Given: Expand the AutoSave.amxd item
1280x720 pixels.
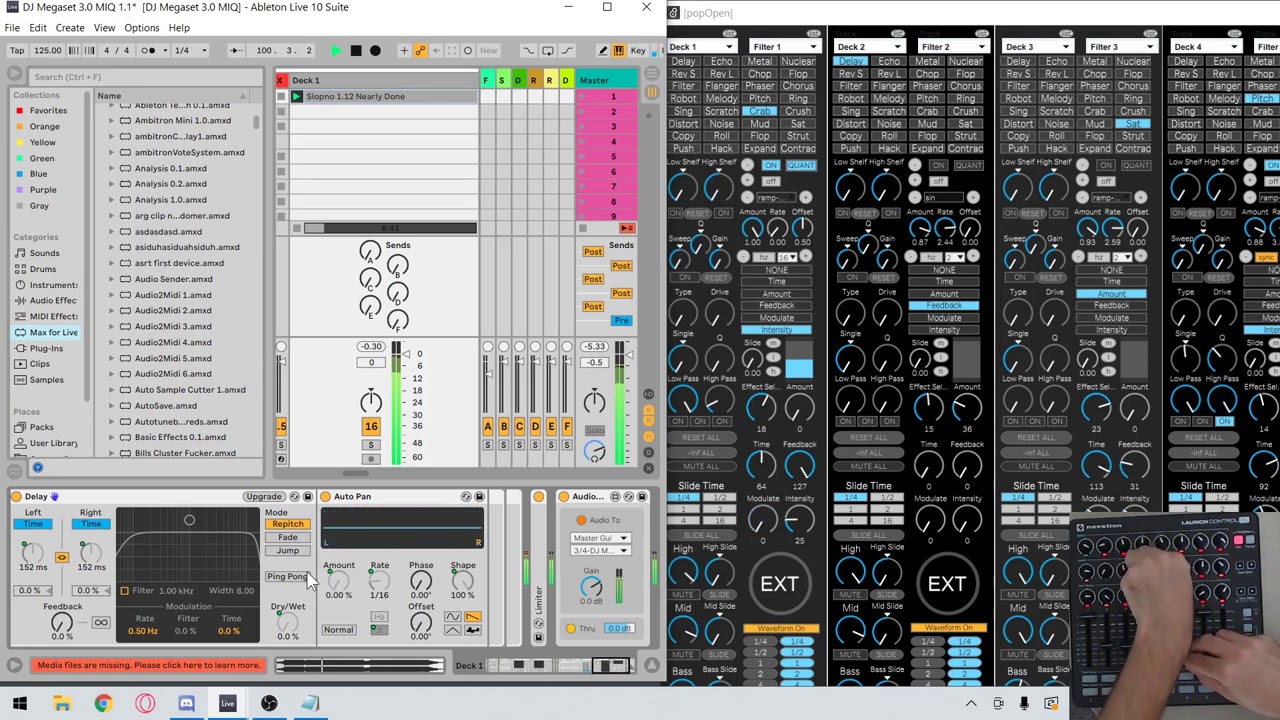Looking at the screenshot, I should tap(112, 406).
